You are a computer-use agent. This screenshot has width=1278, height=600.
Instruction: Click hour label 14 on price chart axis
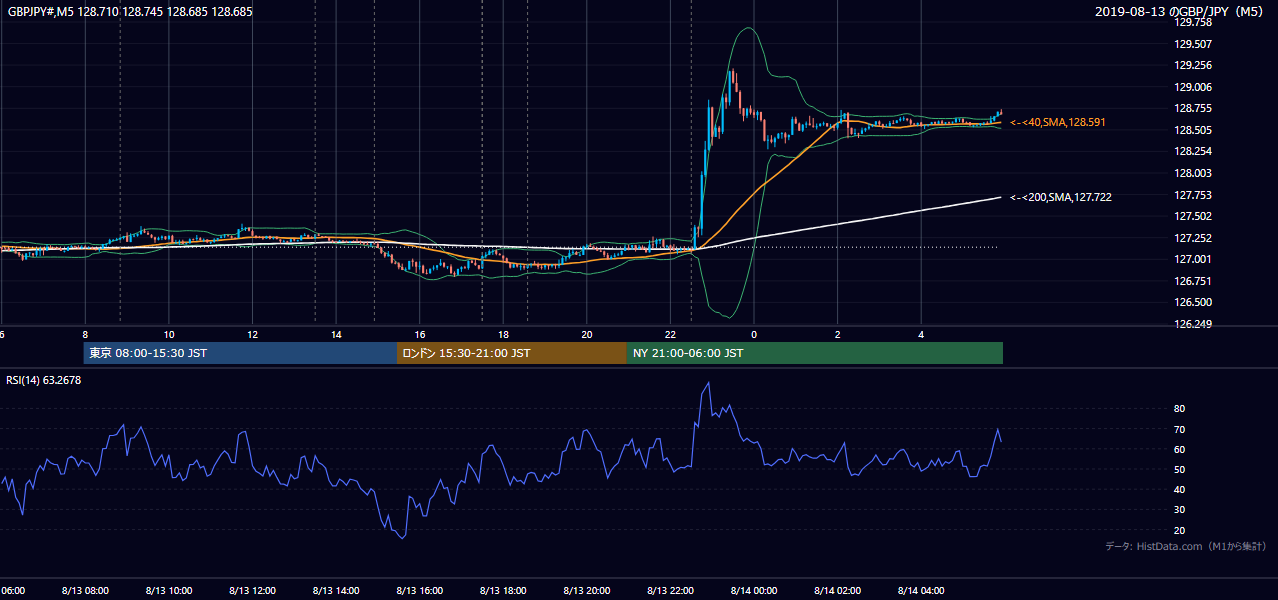click(x=336, y=334)
